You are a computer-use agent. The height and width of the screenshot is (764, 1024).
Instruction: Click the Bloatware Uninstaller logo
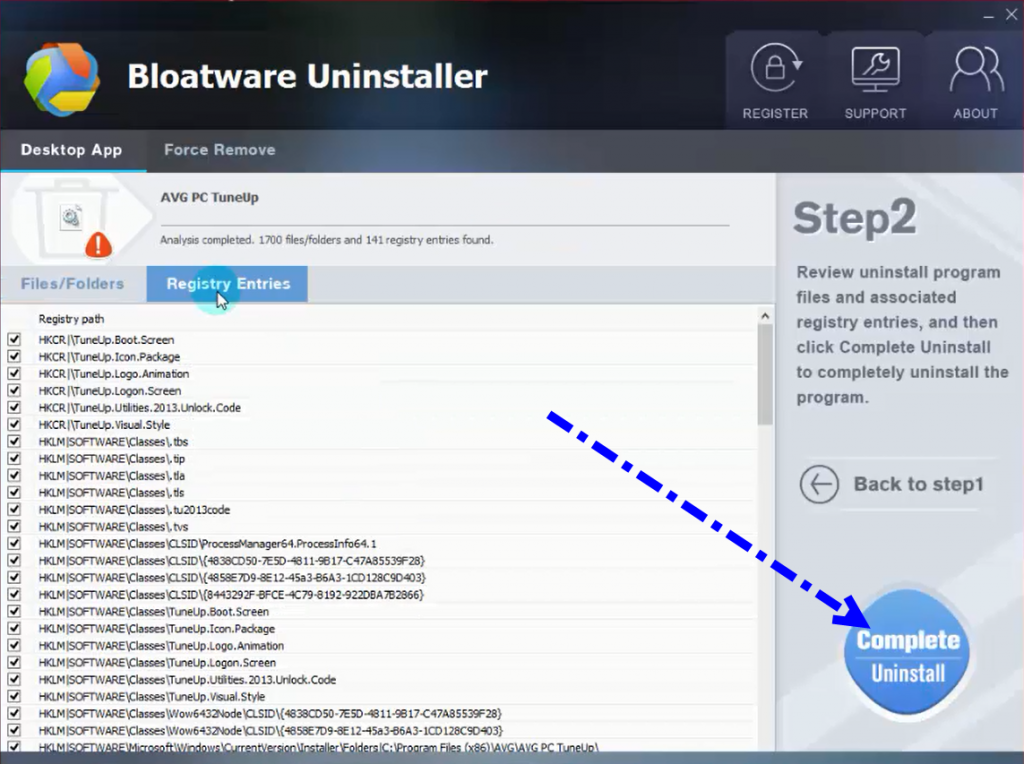coord(62,78)
